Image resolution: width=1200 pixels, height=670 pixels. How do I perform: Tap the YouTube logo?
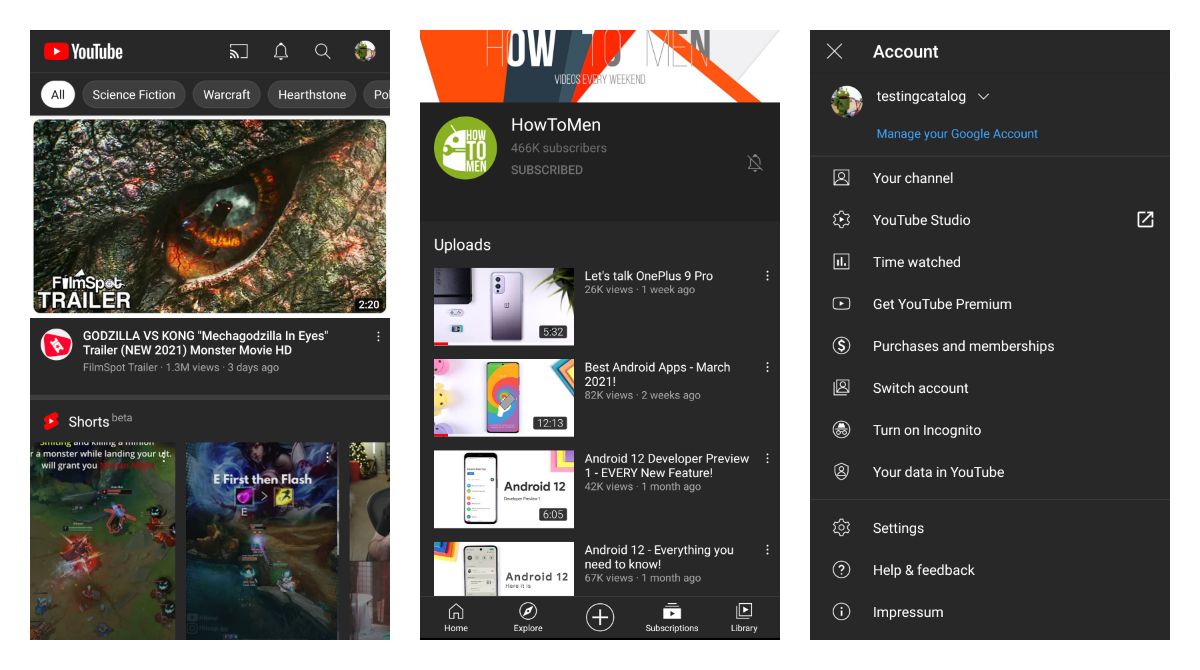[83, 51]
